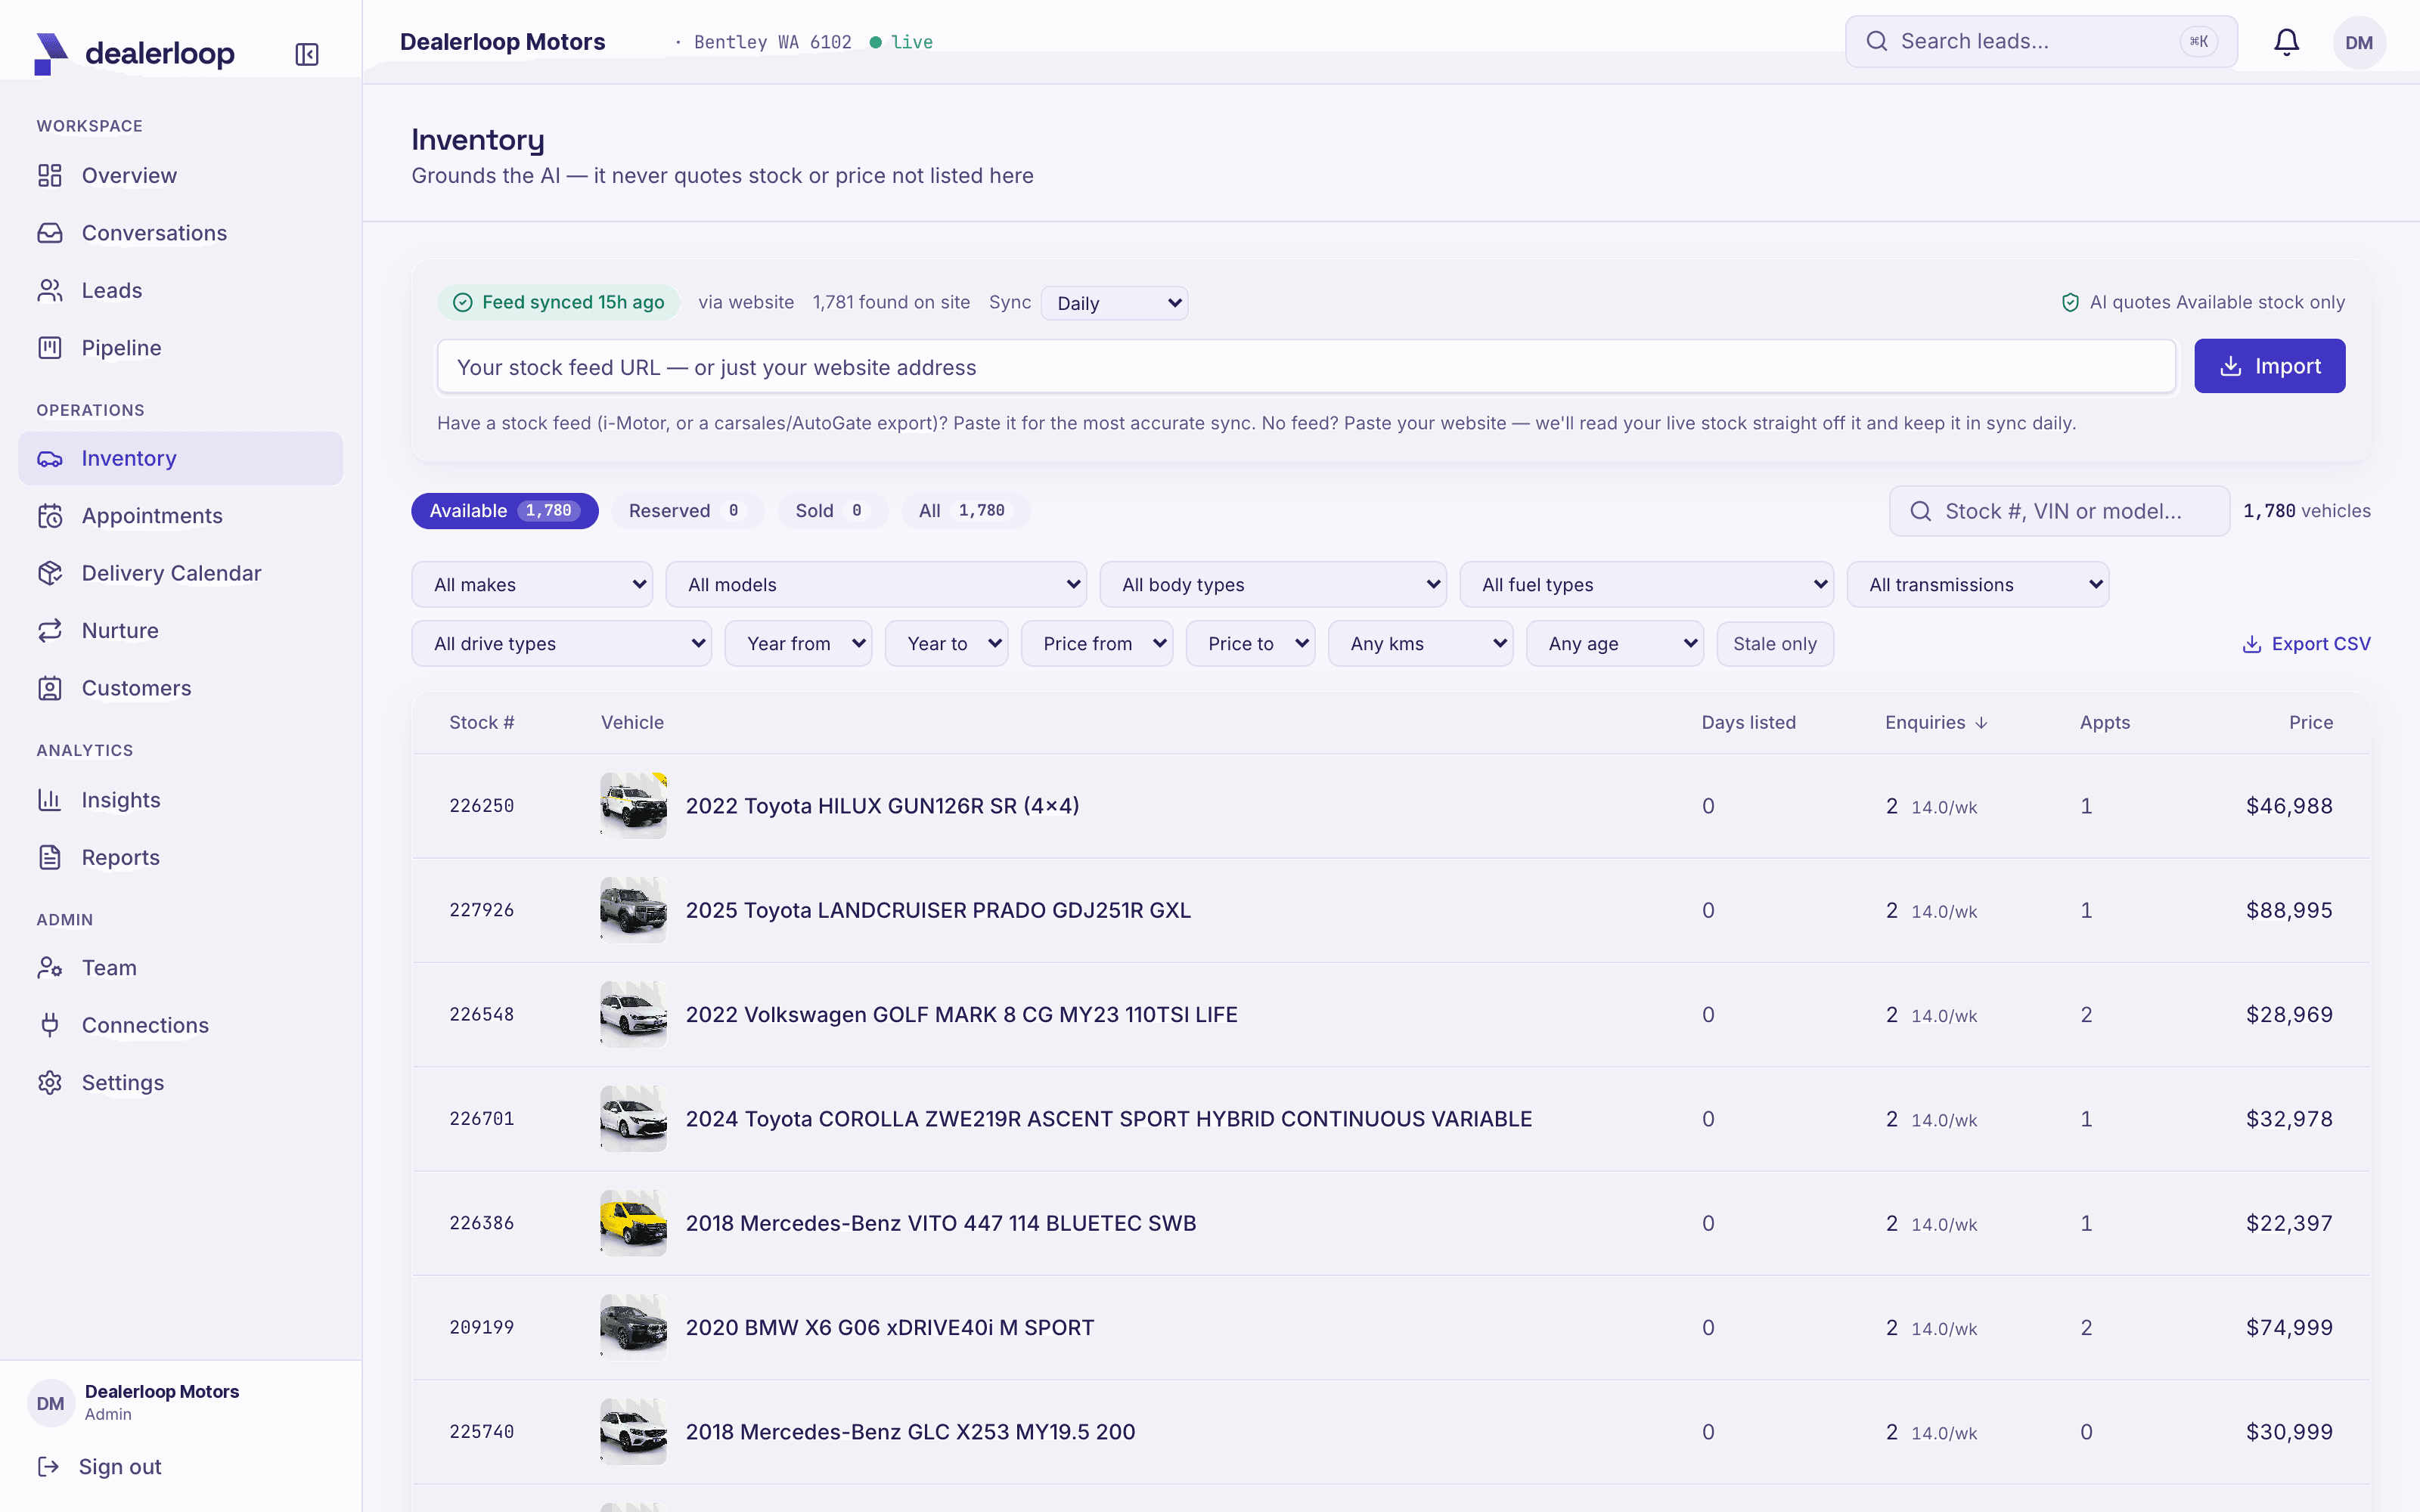Screen dimensions: 2420x1512
Task: Open the Price from dropdown
Action: click(1097, 644)
